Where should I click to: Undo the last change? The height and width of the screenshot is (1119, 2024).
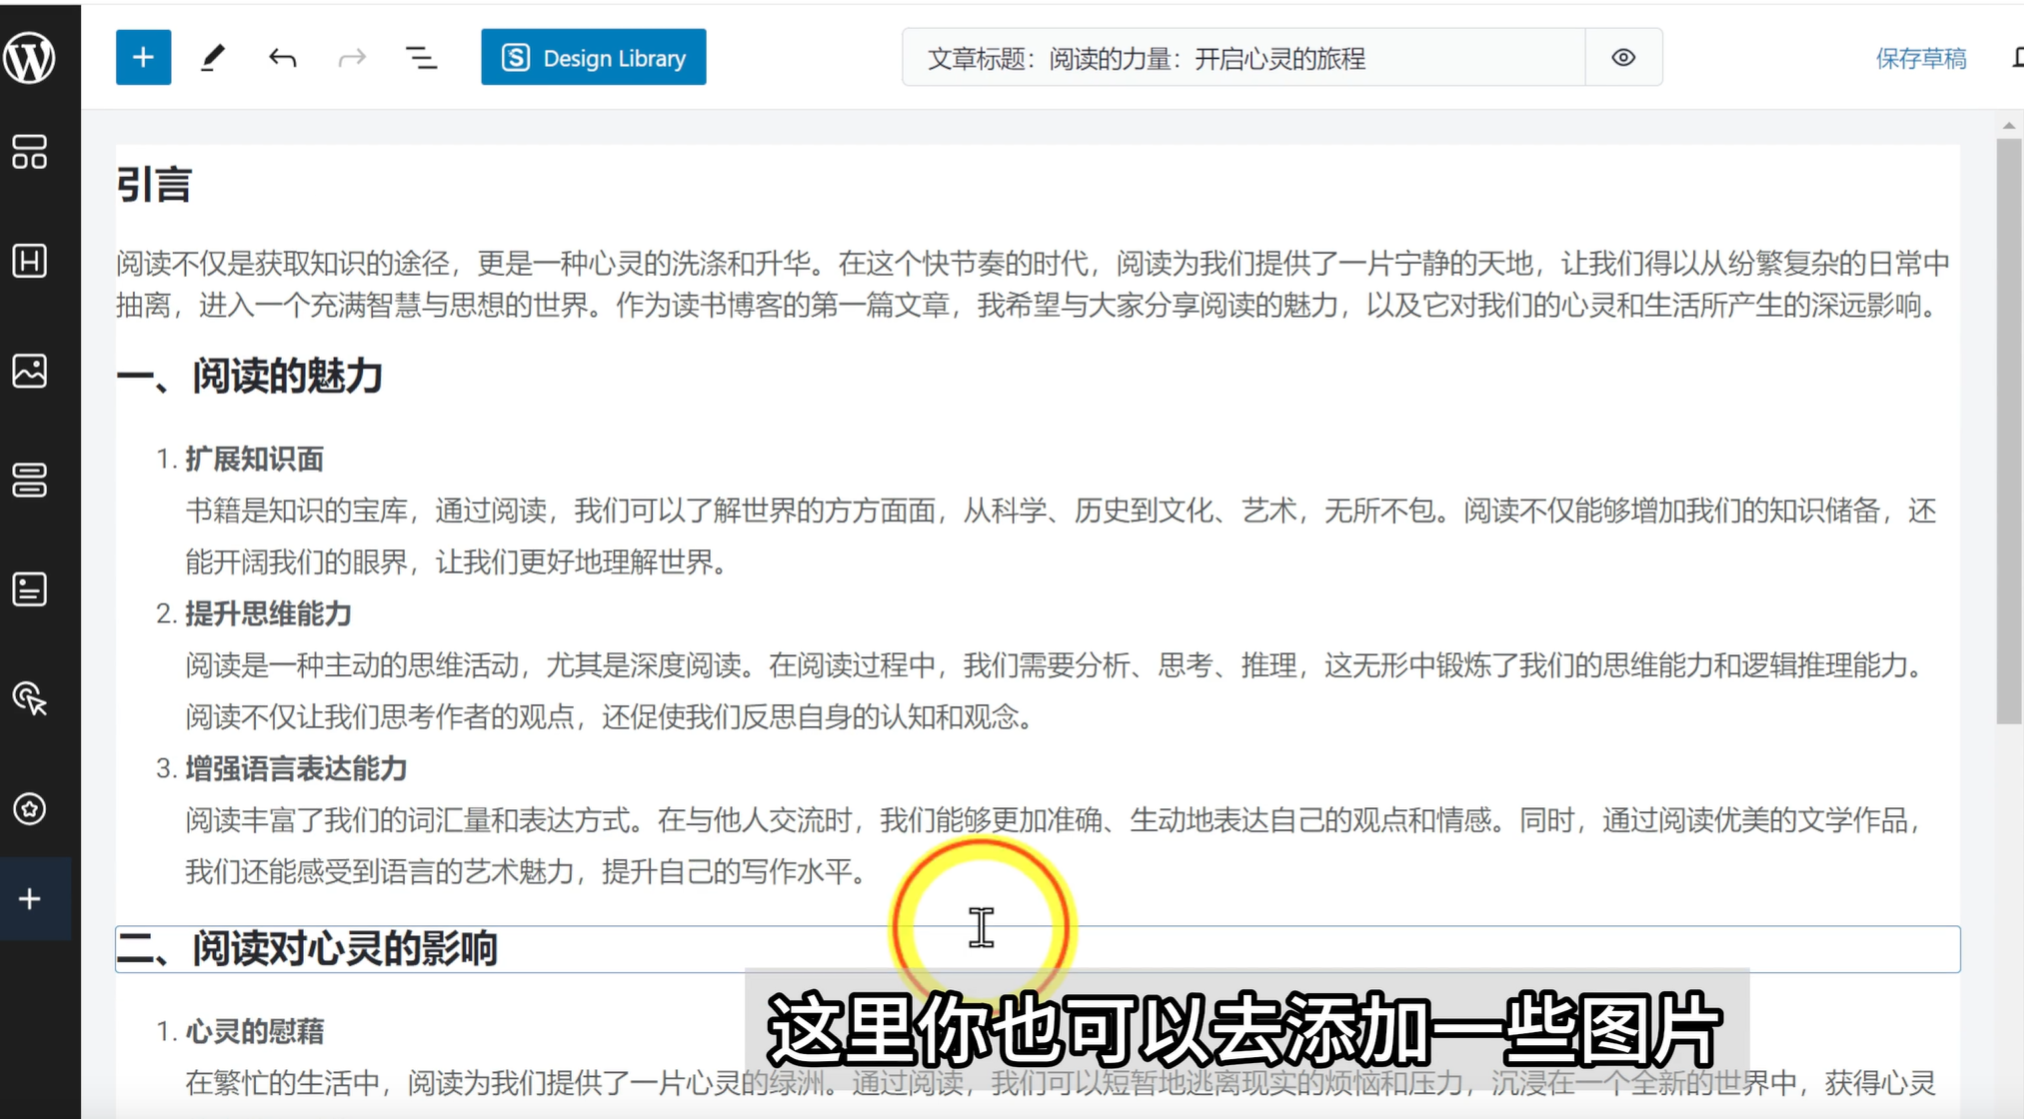(283, 58)
